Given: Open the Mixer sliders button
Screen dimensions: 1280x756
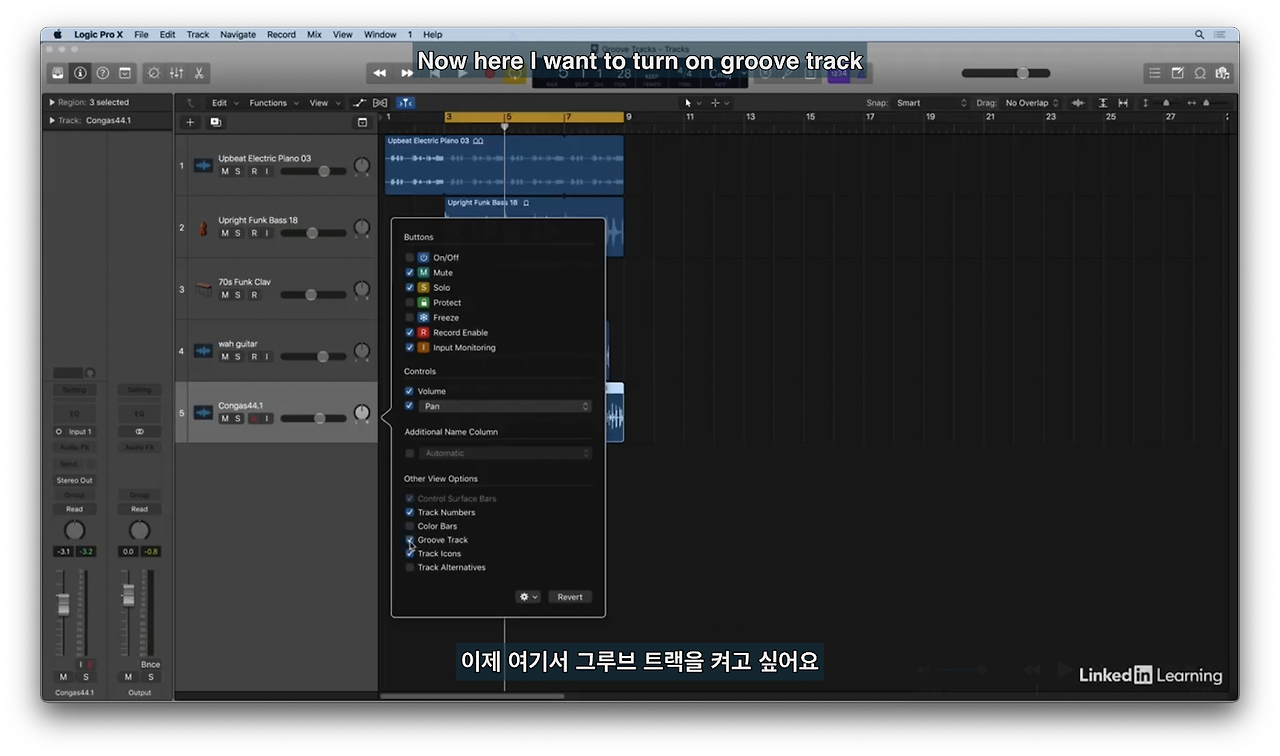Looking at the screenshot, I should (176, 73).
